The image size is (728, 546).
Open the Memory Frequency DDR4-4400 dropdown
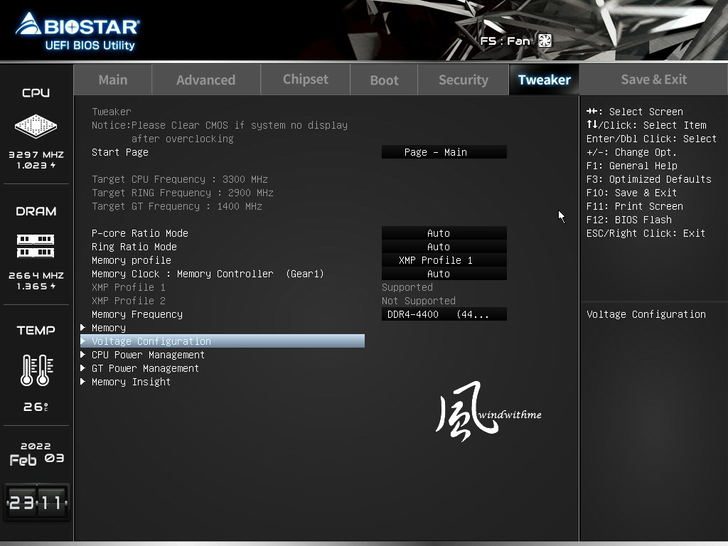[x=444, y=315]
